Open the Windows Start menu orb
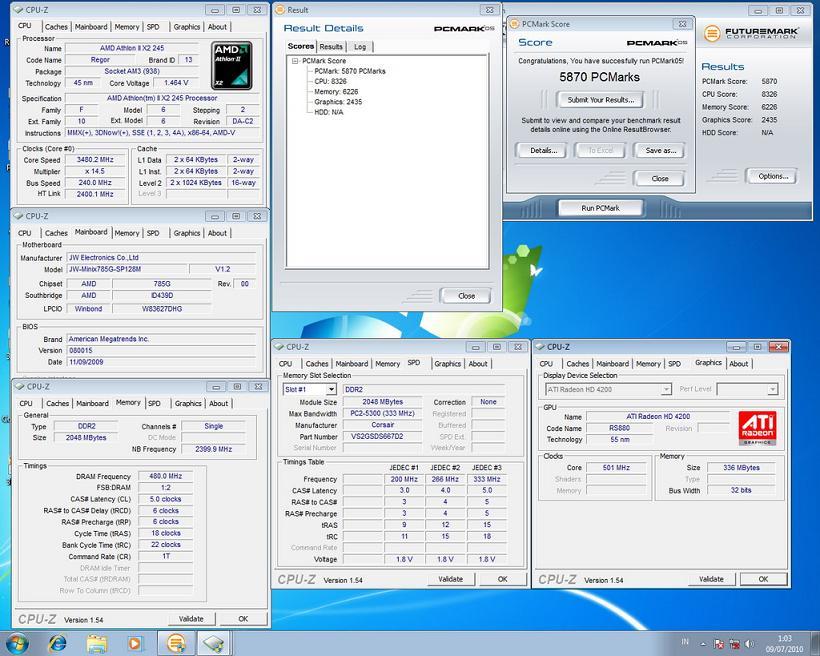This screenshot has width=820, height=656. coord(17,643)
